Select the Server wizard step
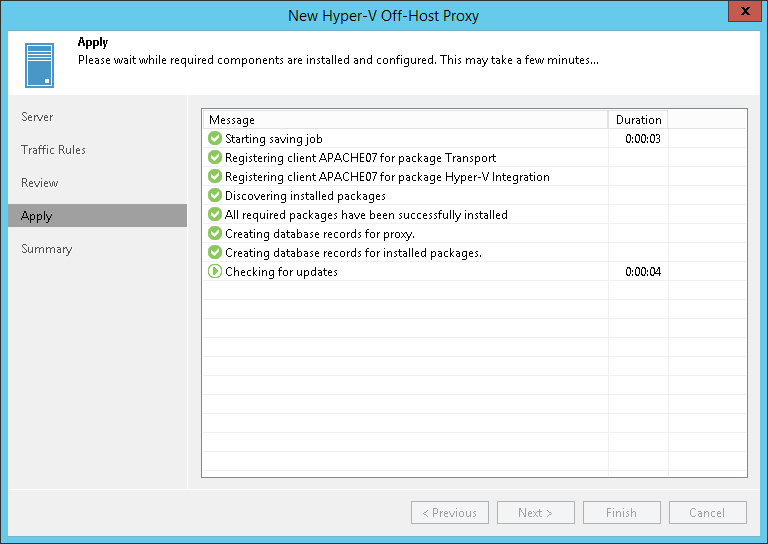Viewport: 768px width, 544px height. [38, 117]
